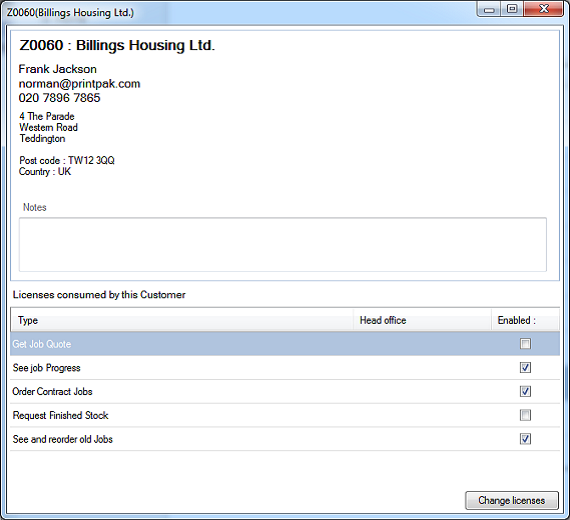Click the address line 4 The Parade

(x=47, y=116)
